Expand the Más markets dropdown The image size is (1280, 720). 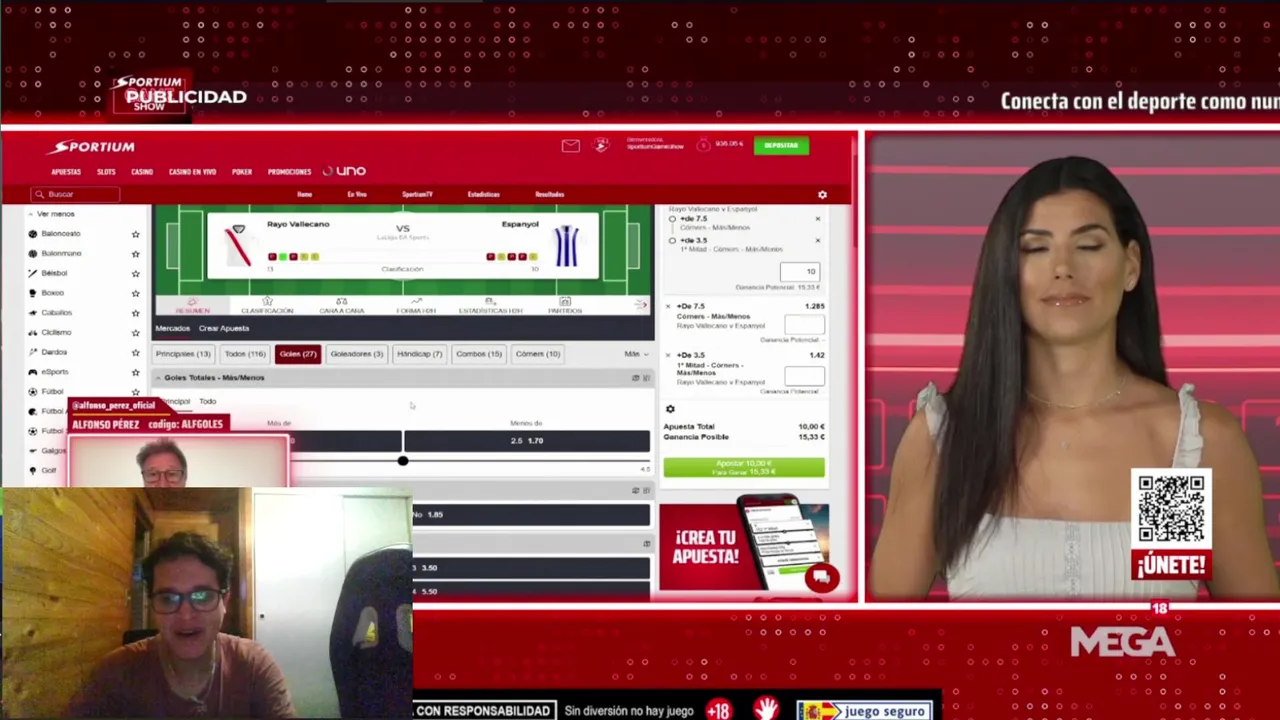[636, 354]
